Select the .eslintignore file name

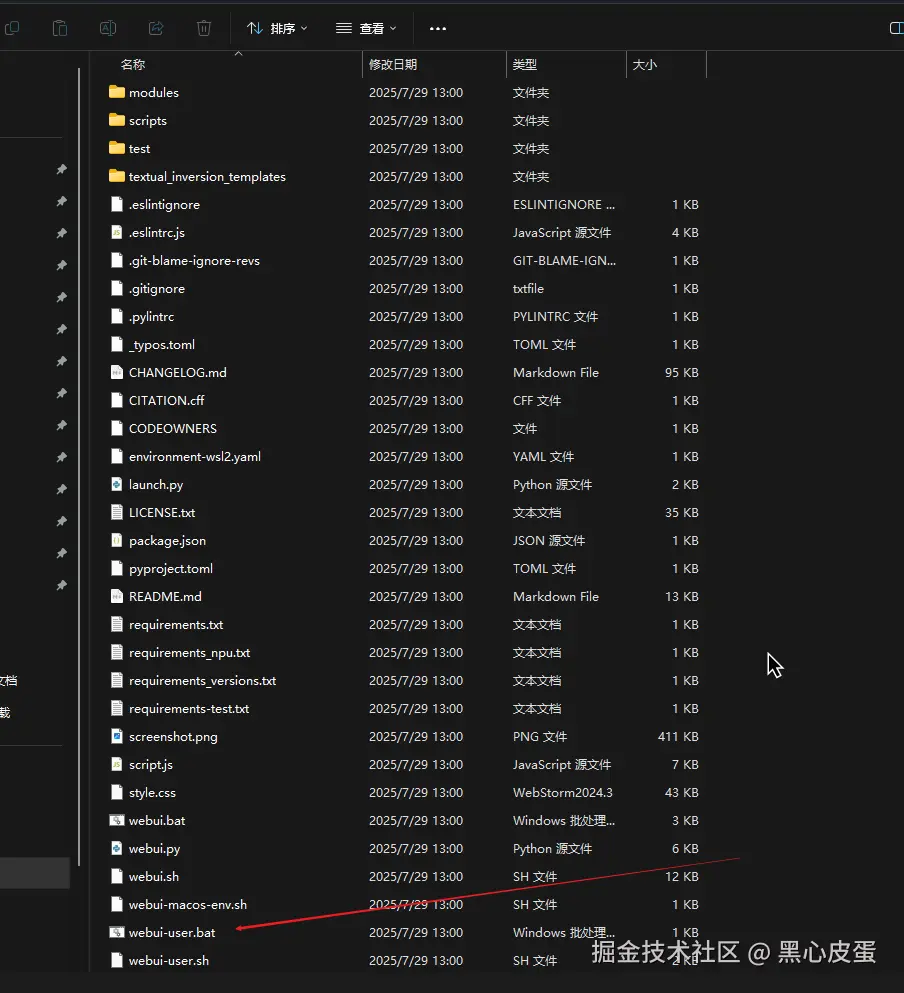(164, 205)
